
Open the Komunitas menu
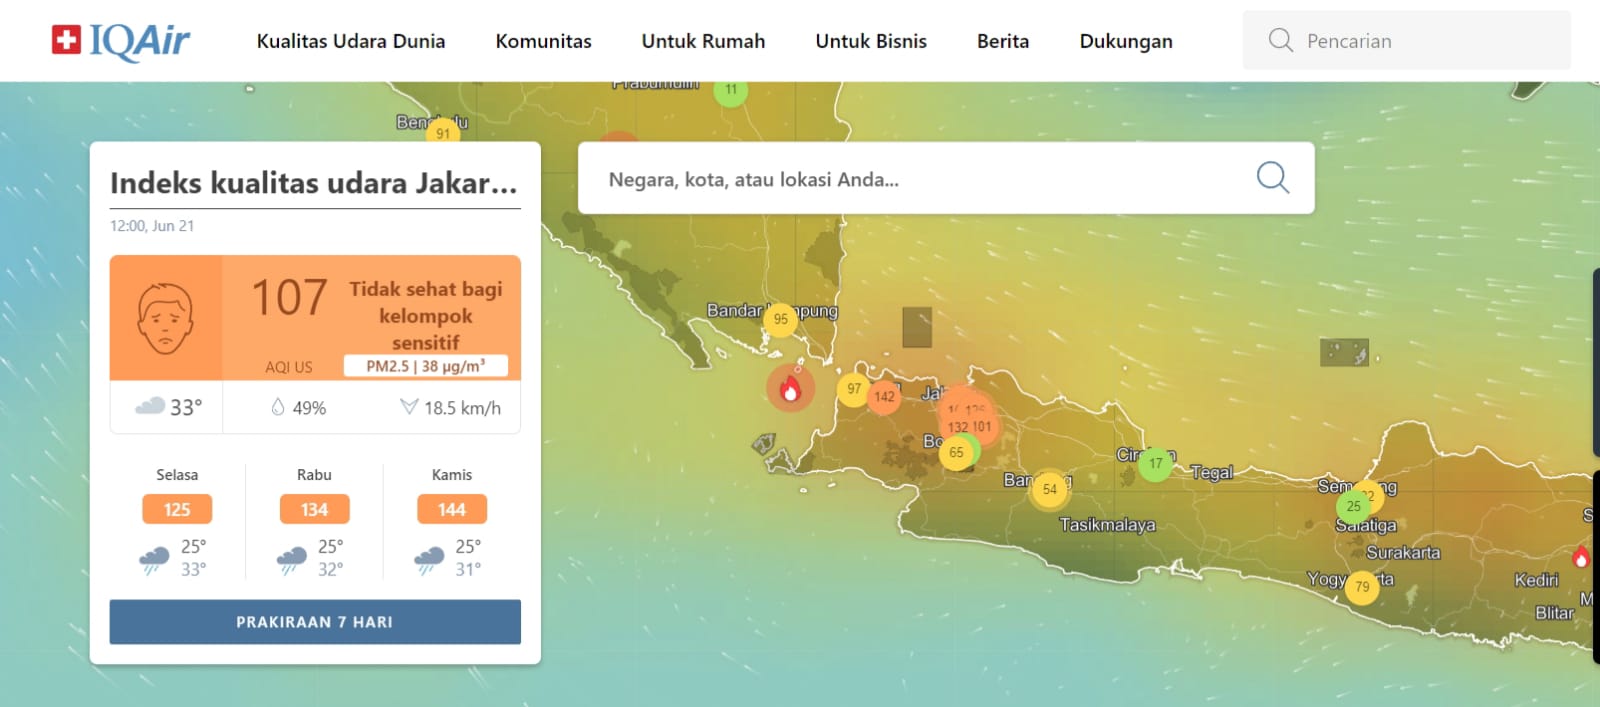543,41
